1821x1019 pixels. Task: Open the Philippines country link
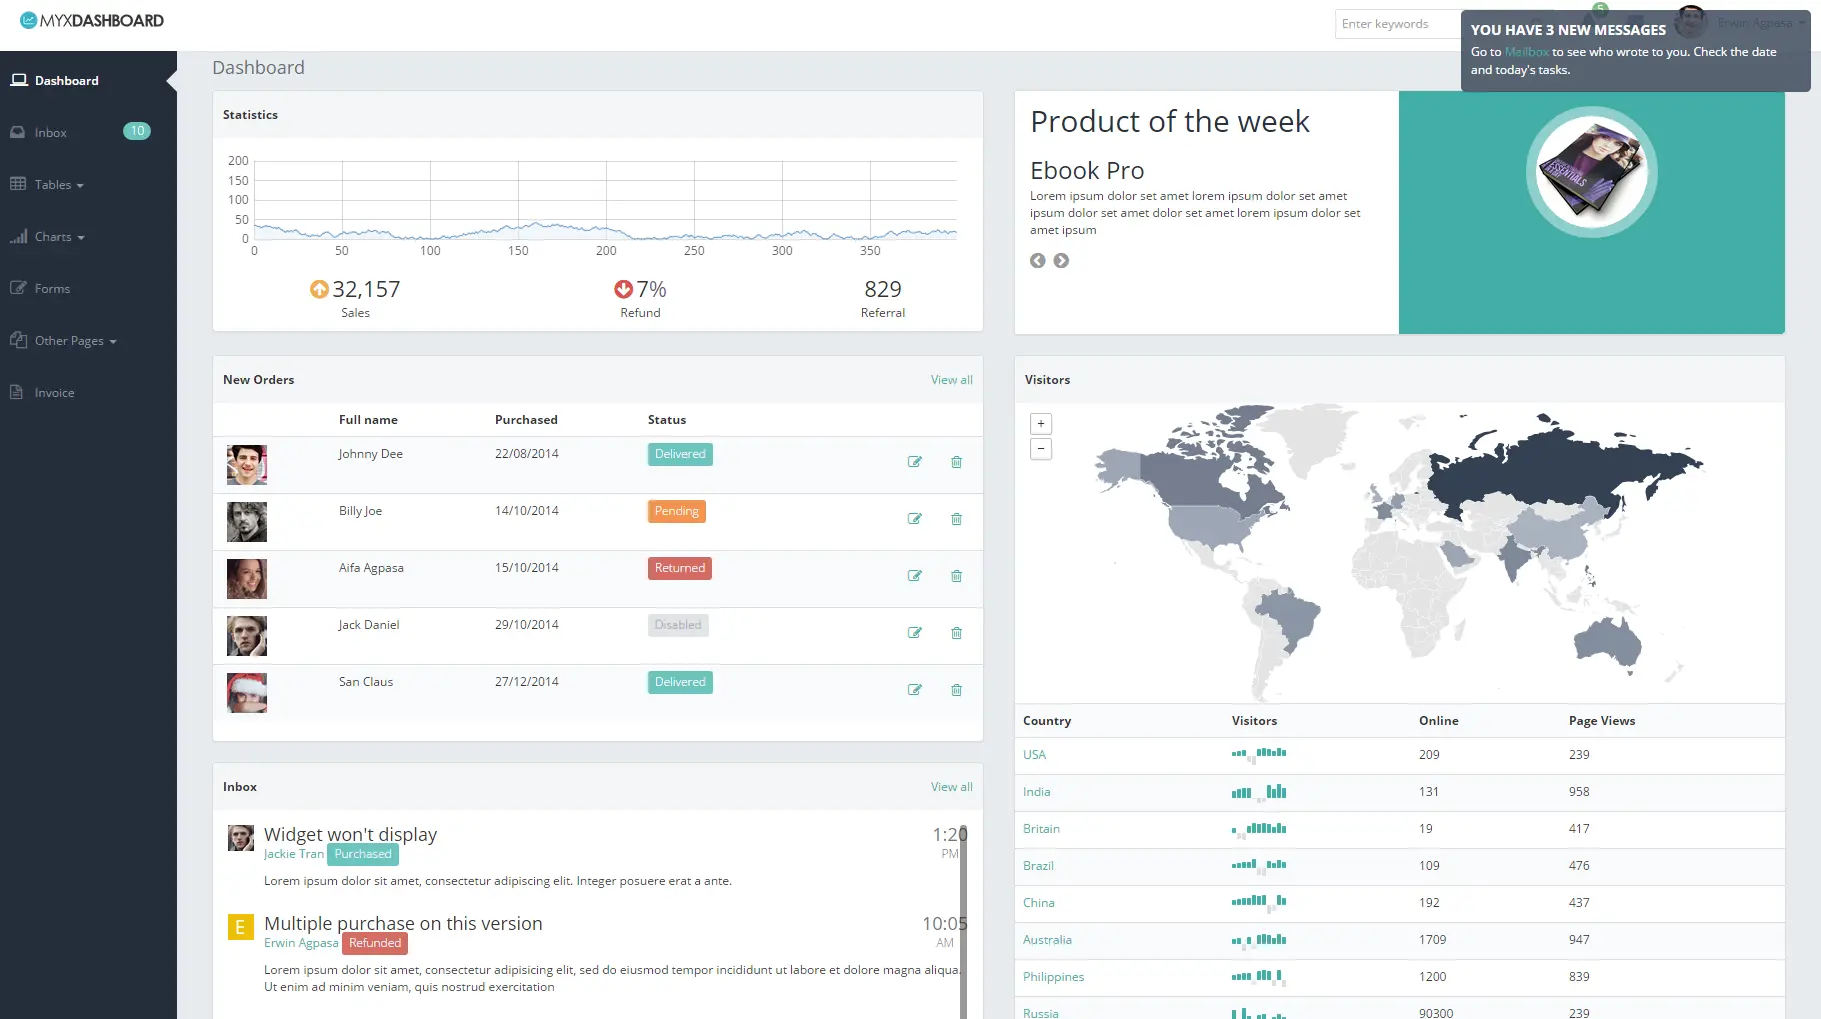[1053, 977]
